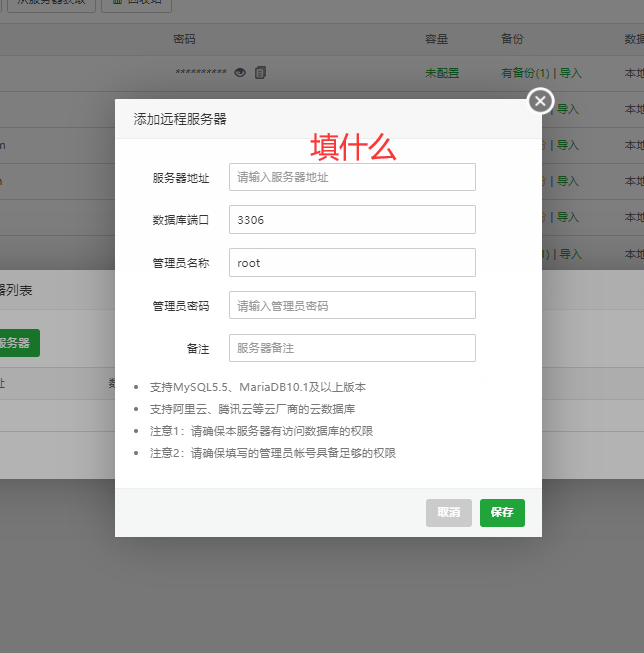Click the masked password asterisks text

coord(201,72)
